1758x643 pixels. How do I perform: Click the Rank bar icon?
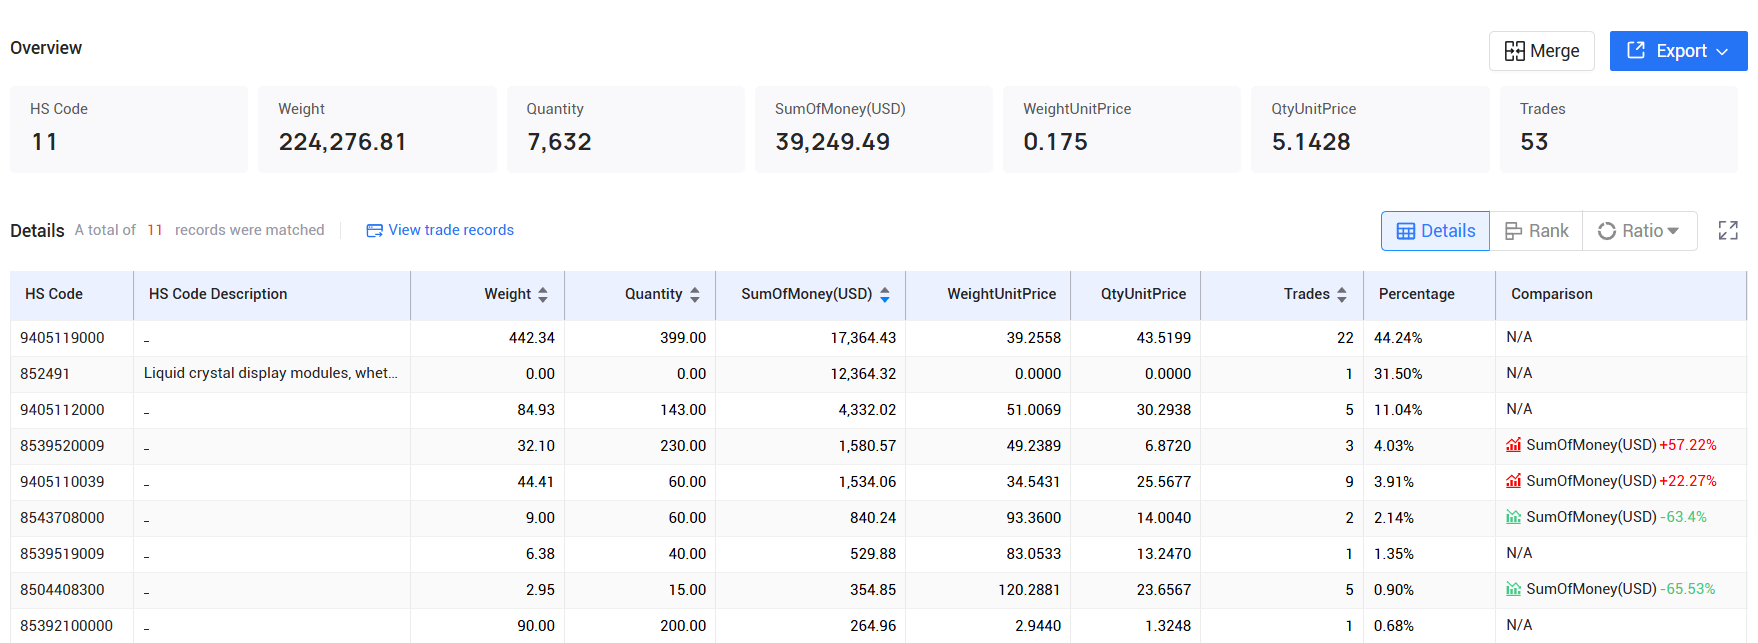point(1513,231)
